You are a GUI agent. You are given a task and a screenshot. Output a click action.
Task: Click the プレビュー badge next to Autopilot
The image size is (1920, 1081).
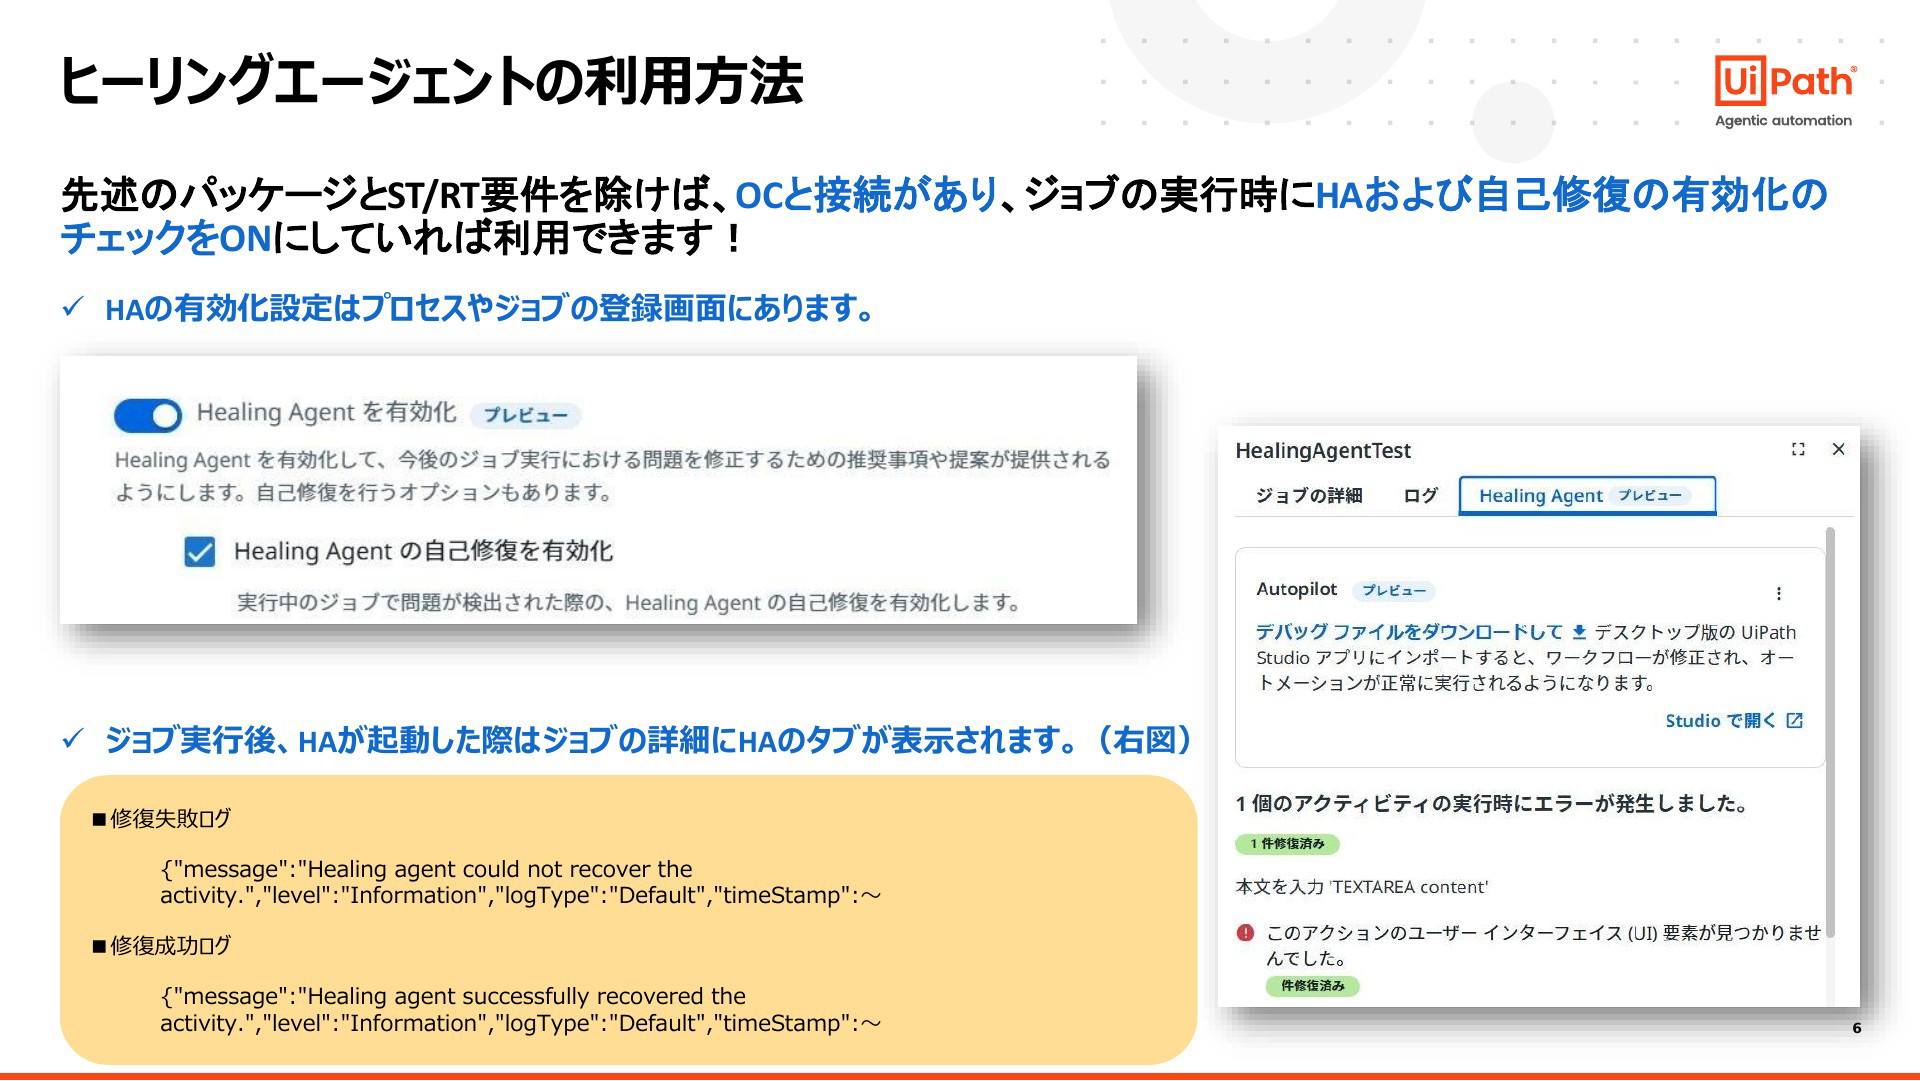(1394, 591)
